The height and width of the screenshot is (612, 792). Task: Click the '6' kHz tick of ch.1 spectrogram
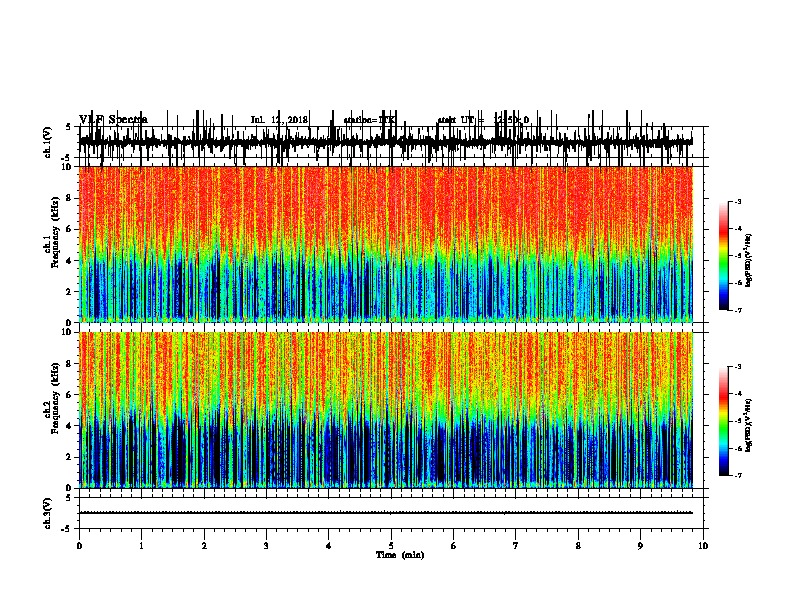click(x=70, y=229)
